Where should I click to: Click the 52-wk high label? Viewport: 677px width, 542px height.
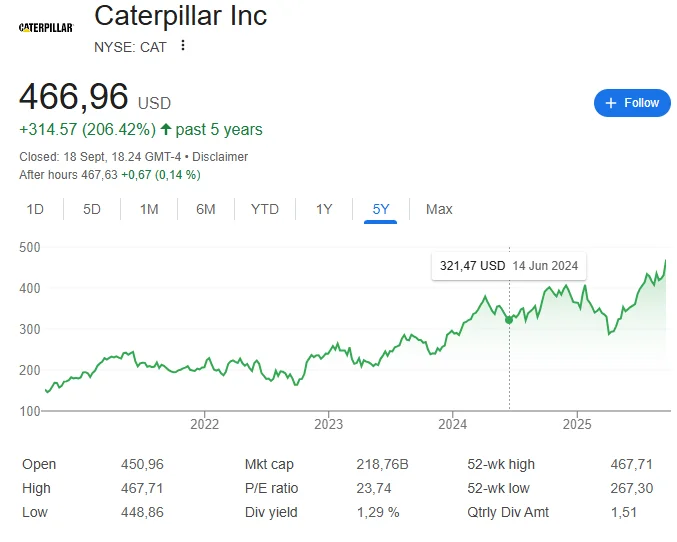[x=501, y=464]
